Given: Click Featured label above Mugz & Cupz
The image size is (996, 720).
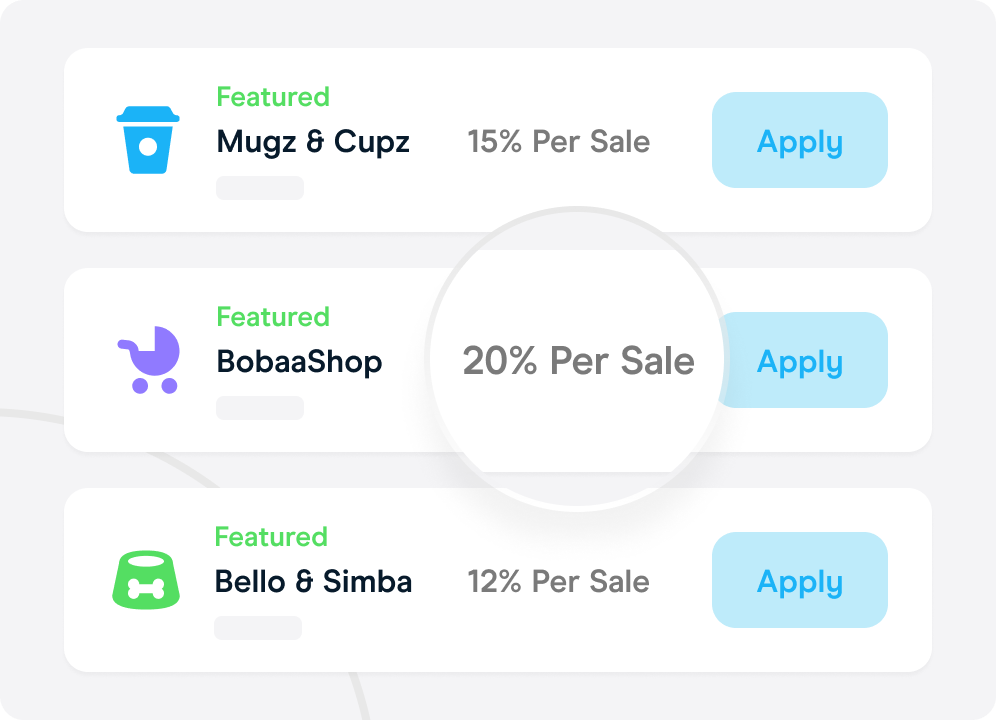Looking at the screenshot, I should point(273,97).
